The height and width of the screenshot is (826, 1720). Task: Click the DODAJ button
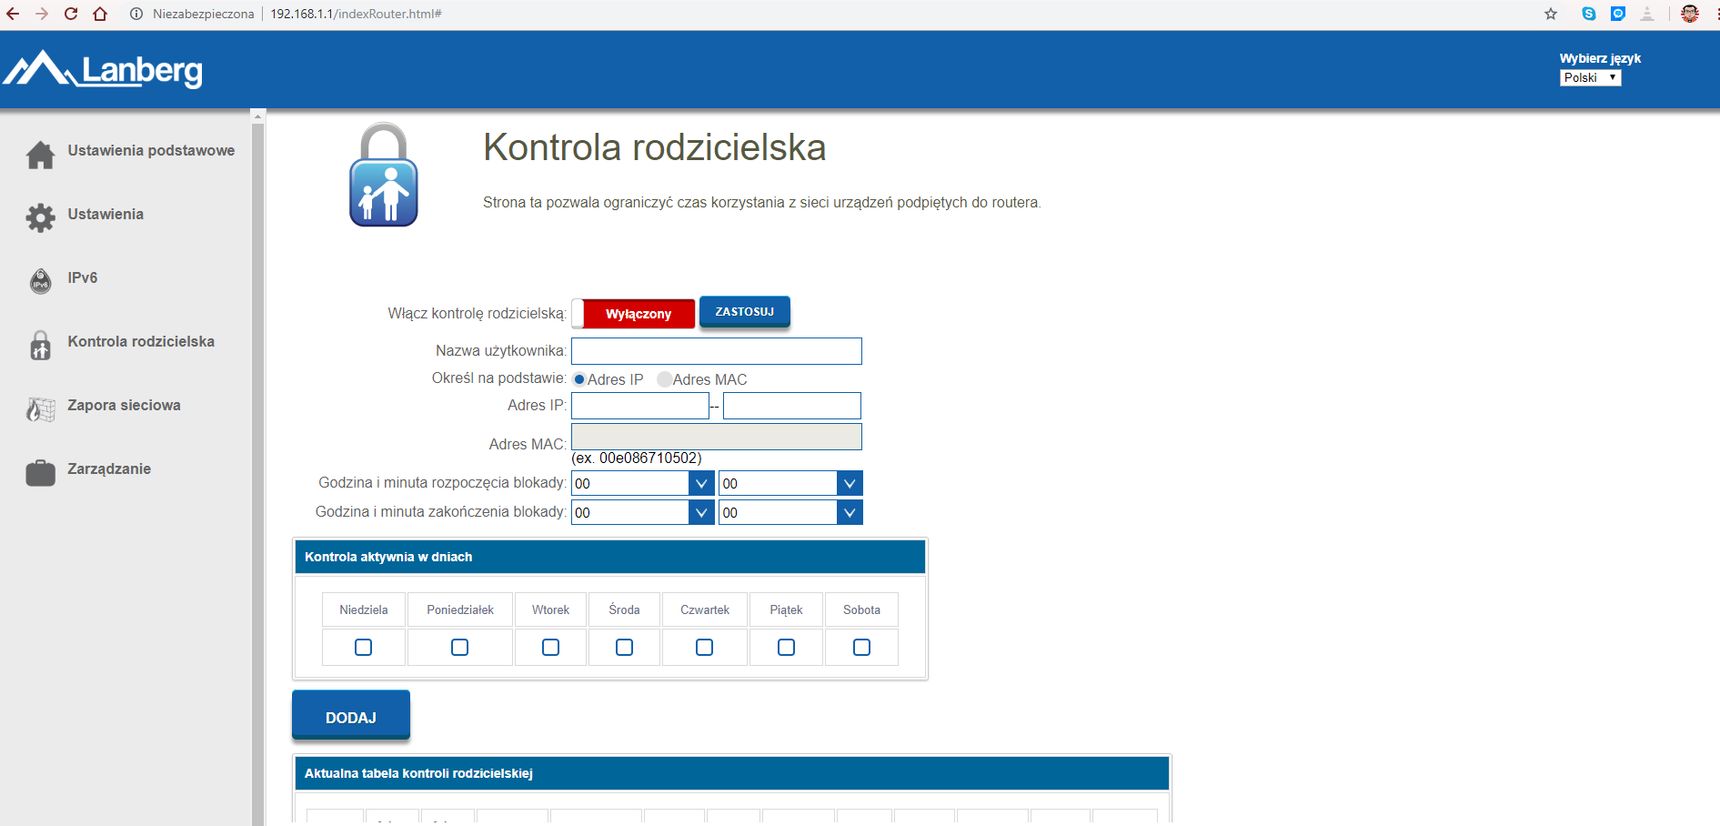click(x=351, y=716)
